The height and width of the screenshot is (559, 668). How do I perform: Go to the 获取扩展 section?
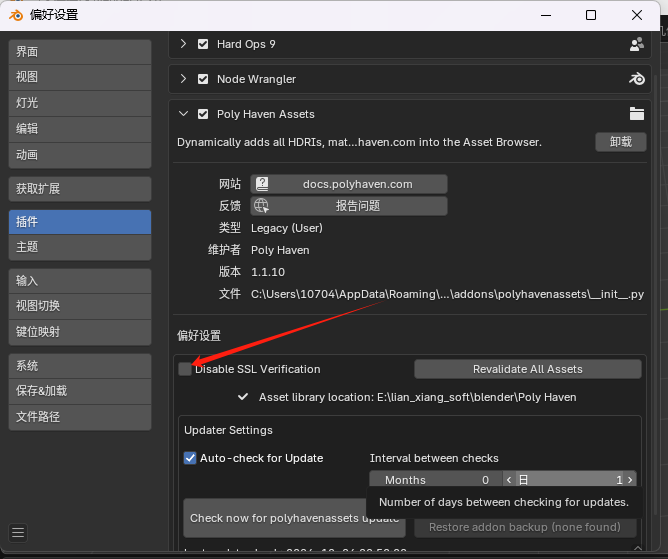(x=80, y=189)
